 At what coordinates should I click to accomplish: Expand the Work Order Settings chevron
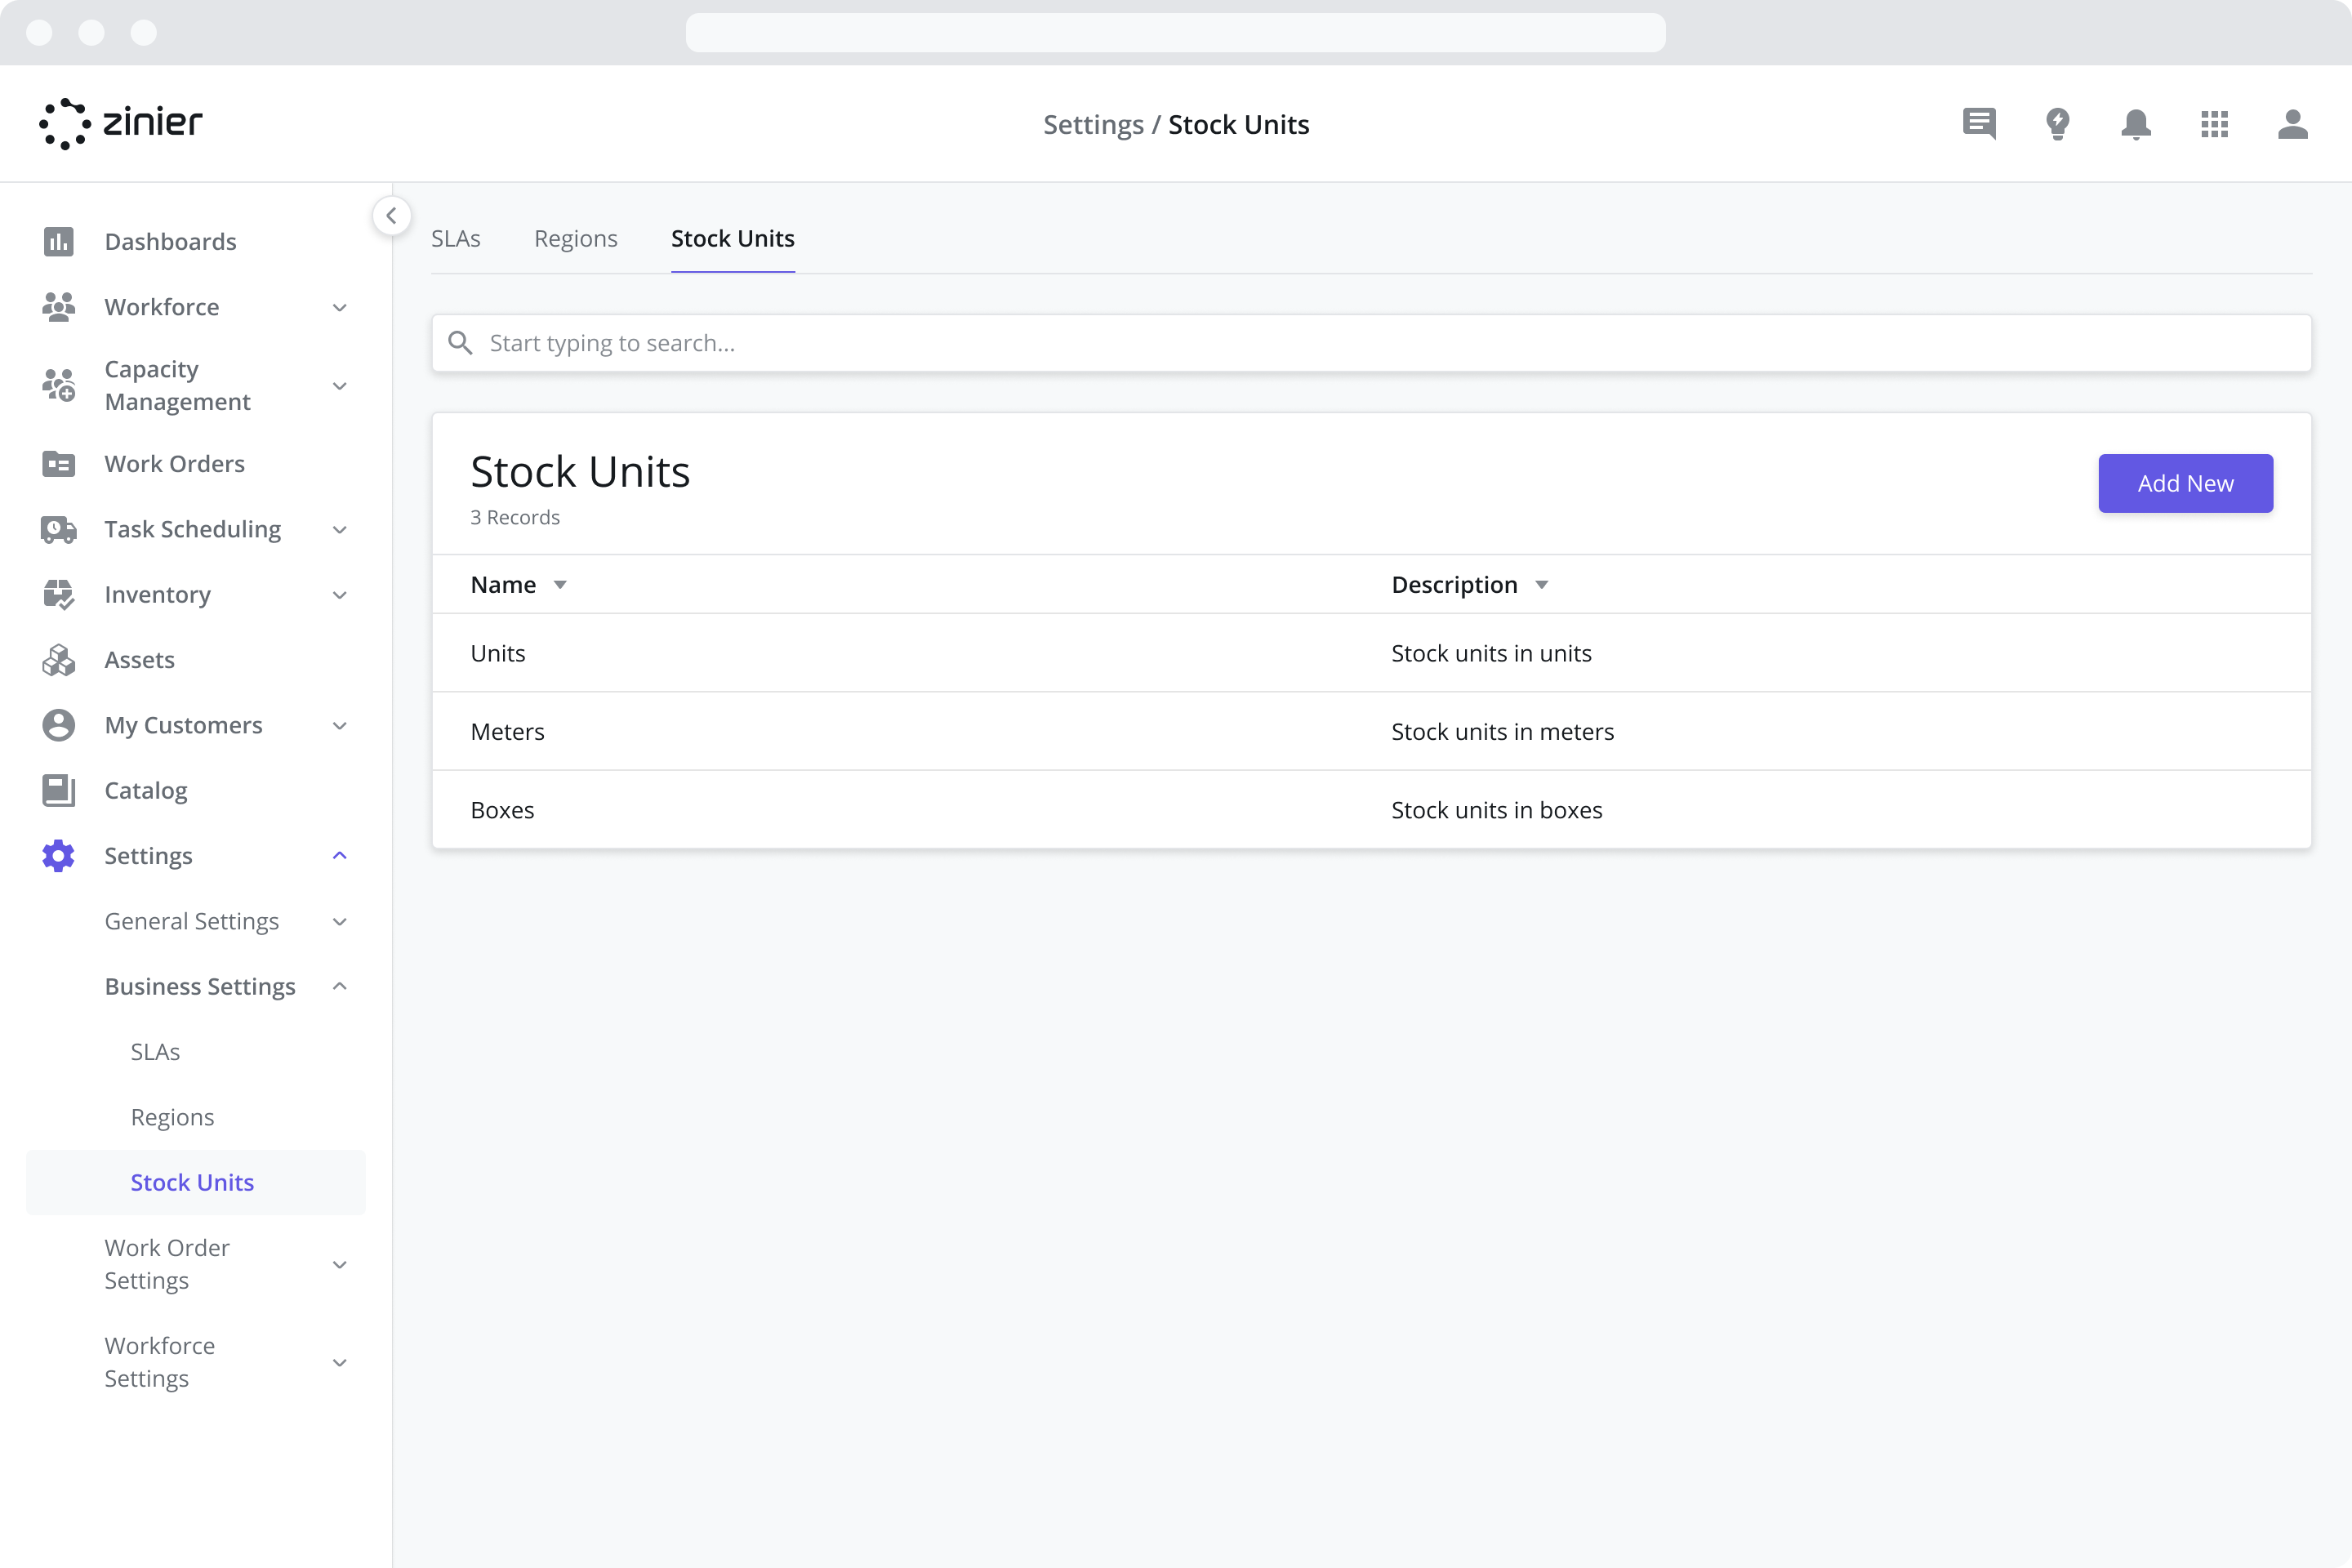pos(340,1265)
